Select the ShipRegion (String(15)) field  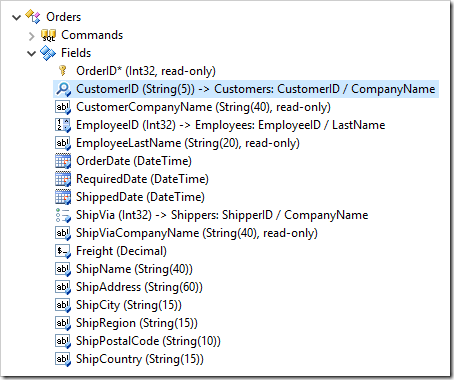(137, 323)
